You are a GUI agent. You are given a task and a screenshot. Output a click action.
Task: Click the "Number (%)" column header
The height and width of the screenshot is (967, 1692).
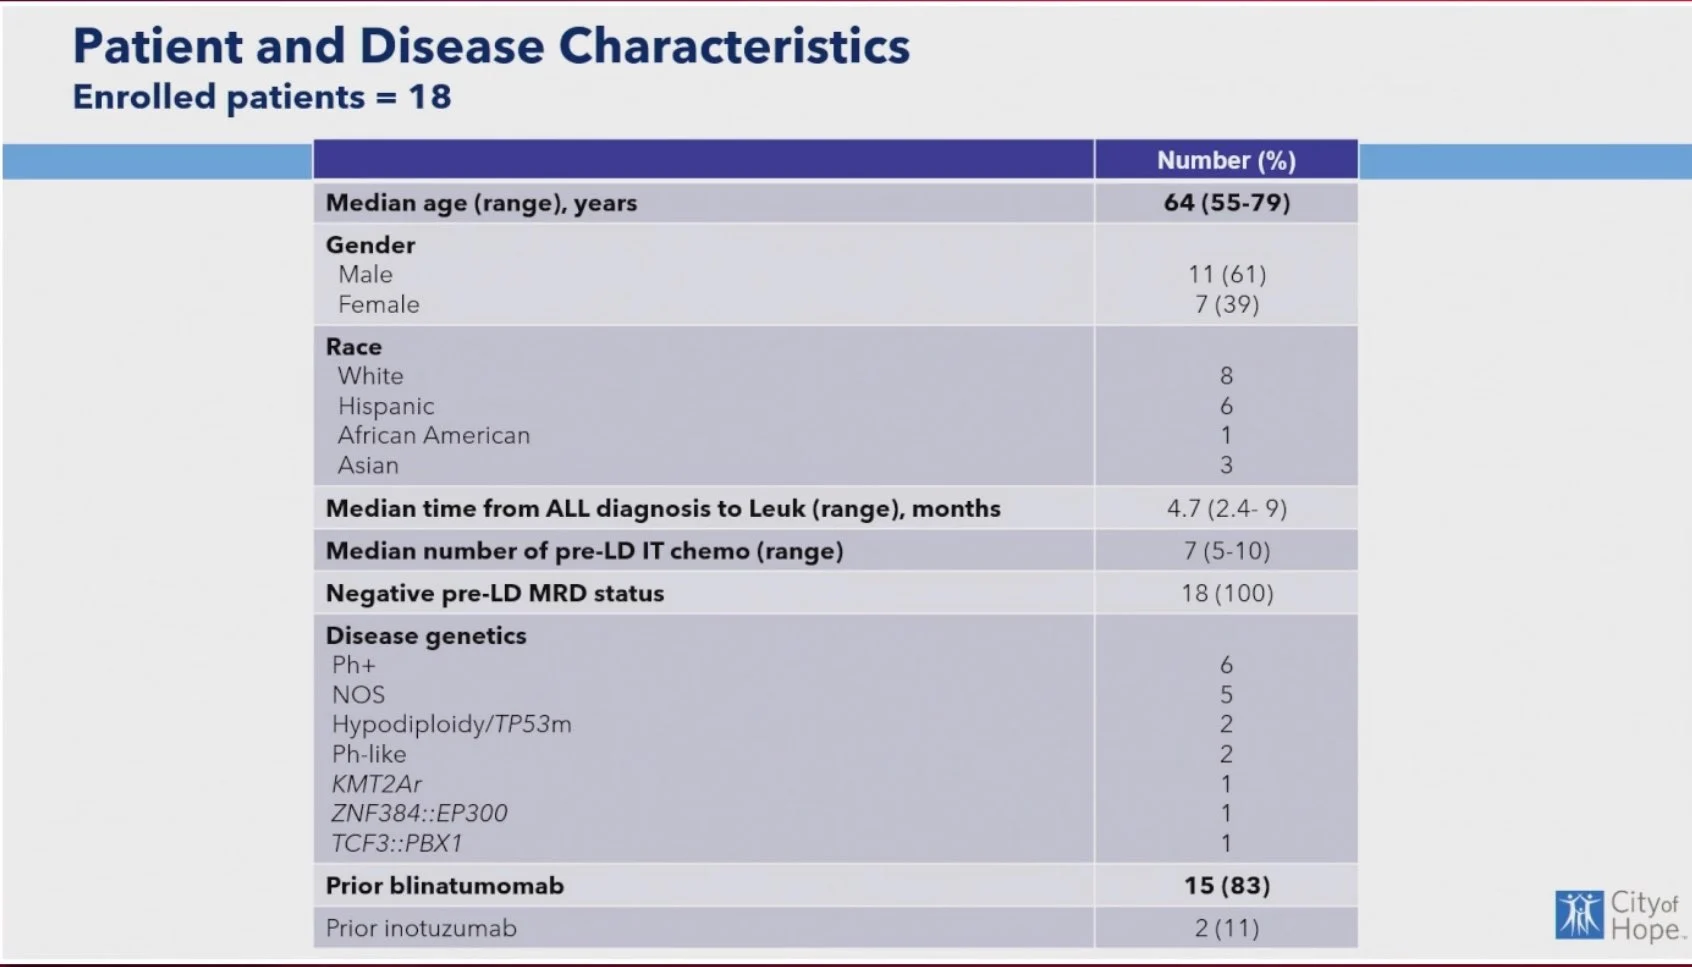1226,160
